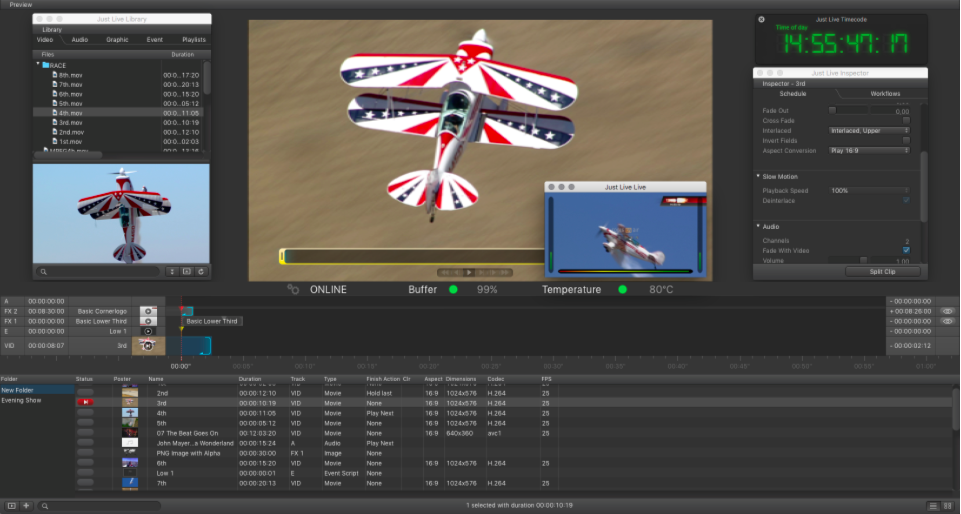Open the Playlists tab in the library
The height and width of the screenshot is (514, 961).
[194, 40]
